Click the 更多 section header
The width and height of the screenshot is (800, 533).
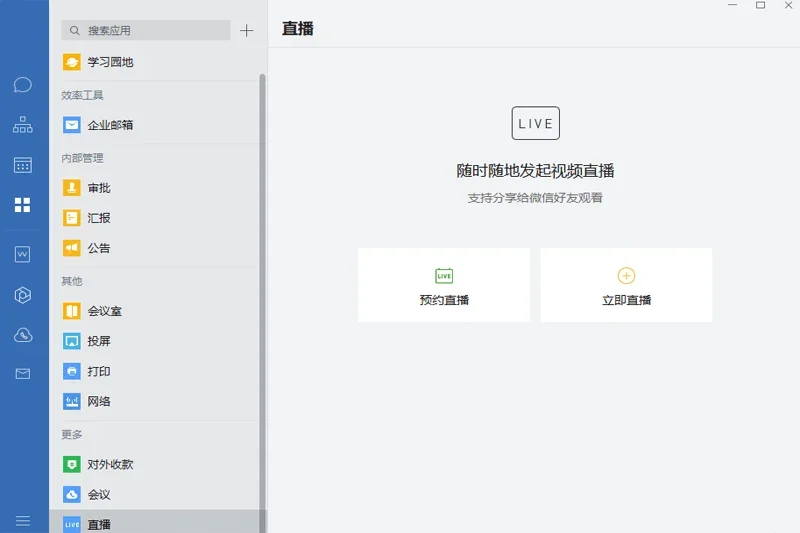coord(72,434)
